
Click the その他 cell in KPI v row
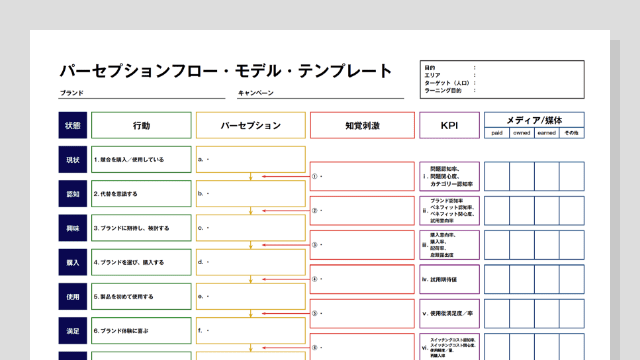coord(571,313)
